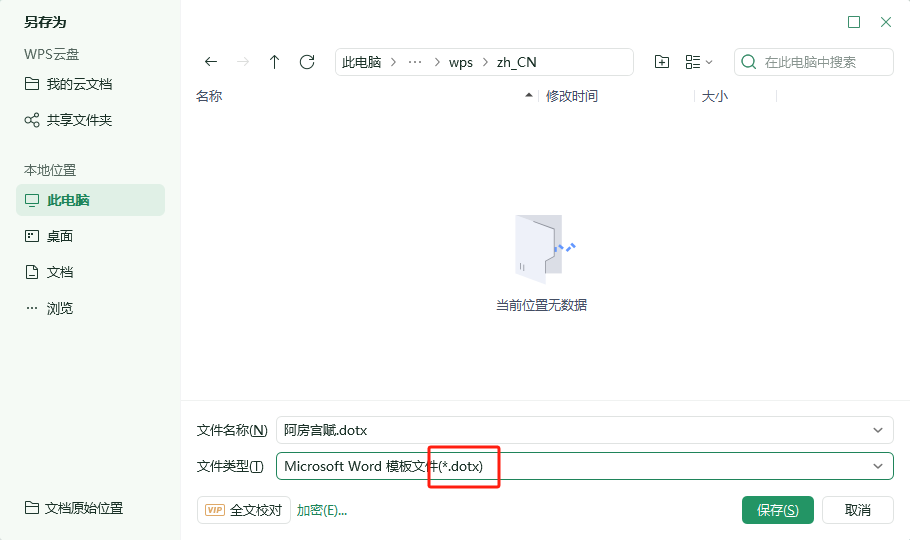Open the 文件类型 file type dropdown
This screenshot has height=540, width=910.
coord(584,466)
